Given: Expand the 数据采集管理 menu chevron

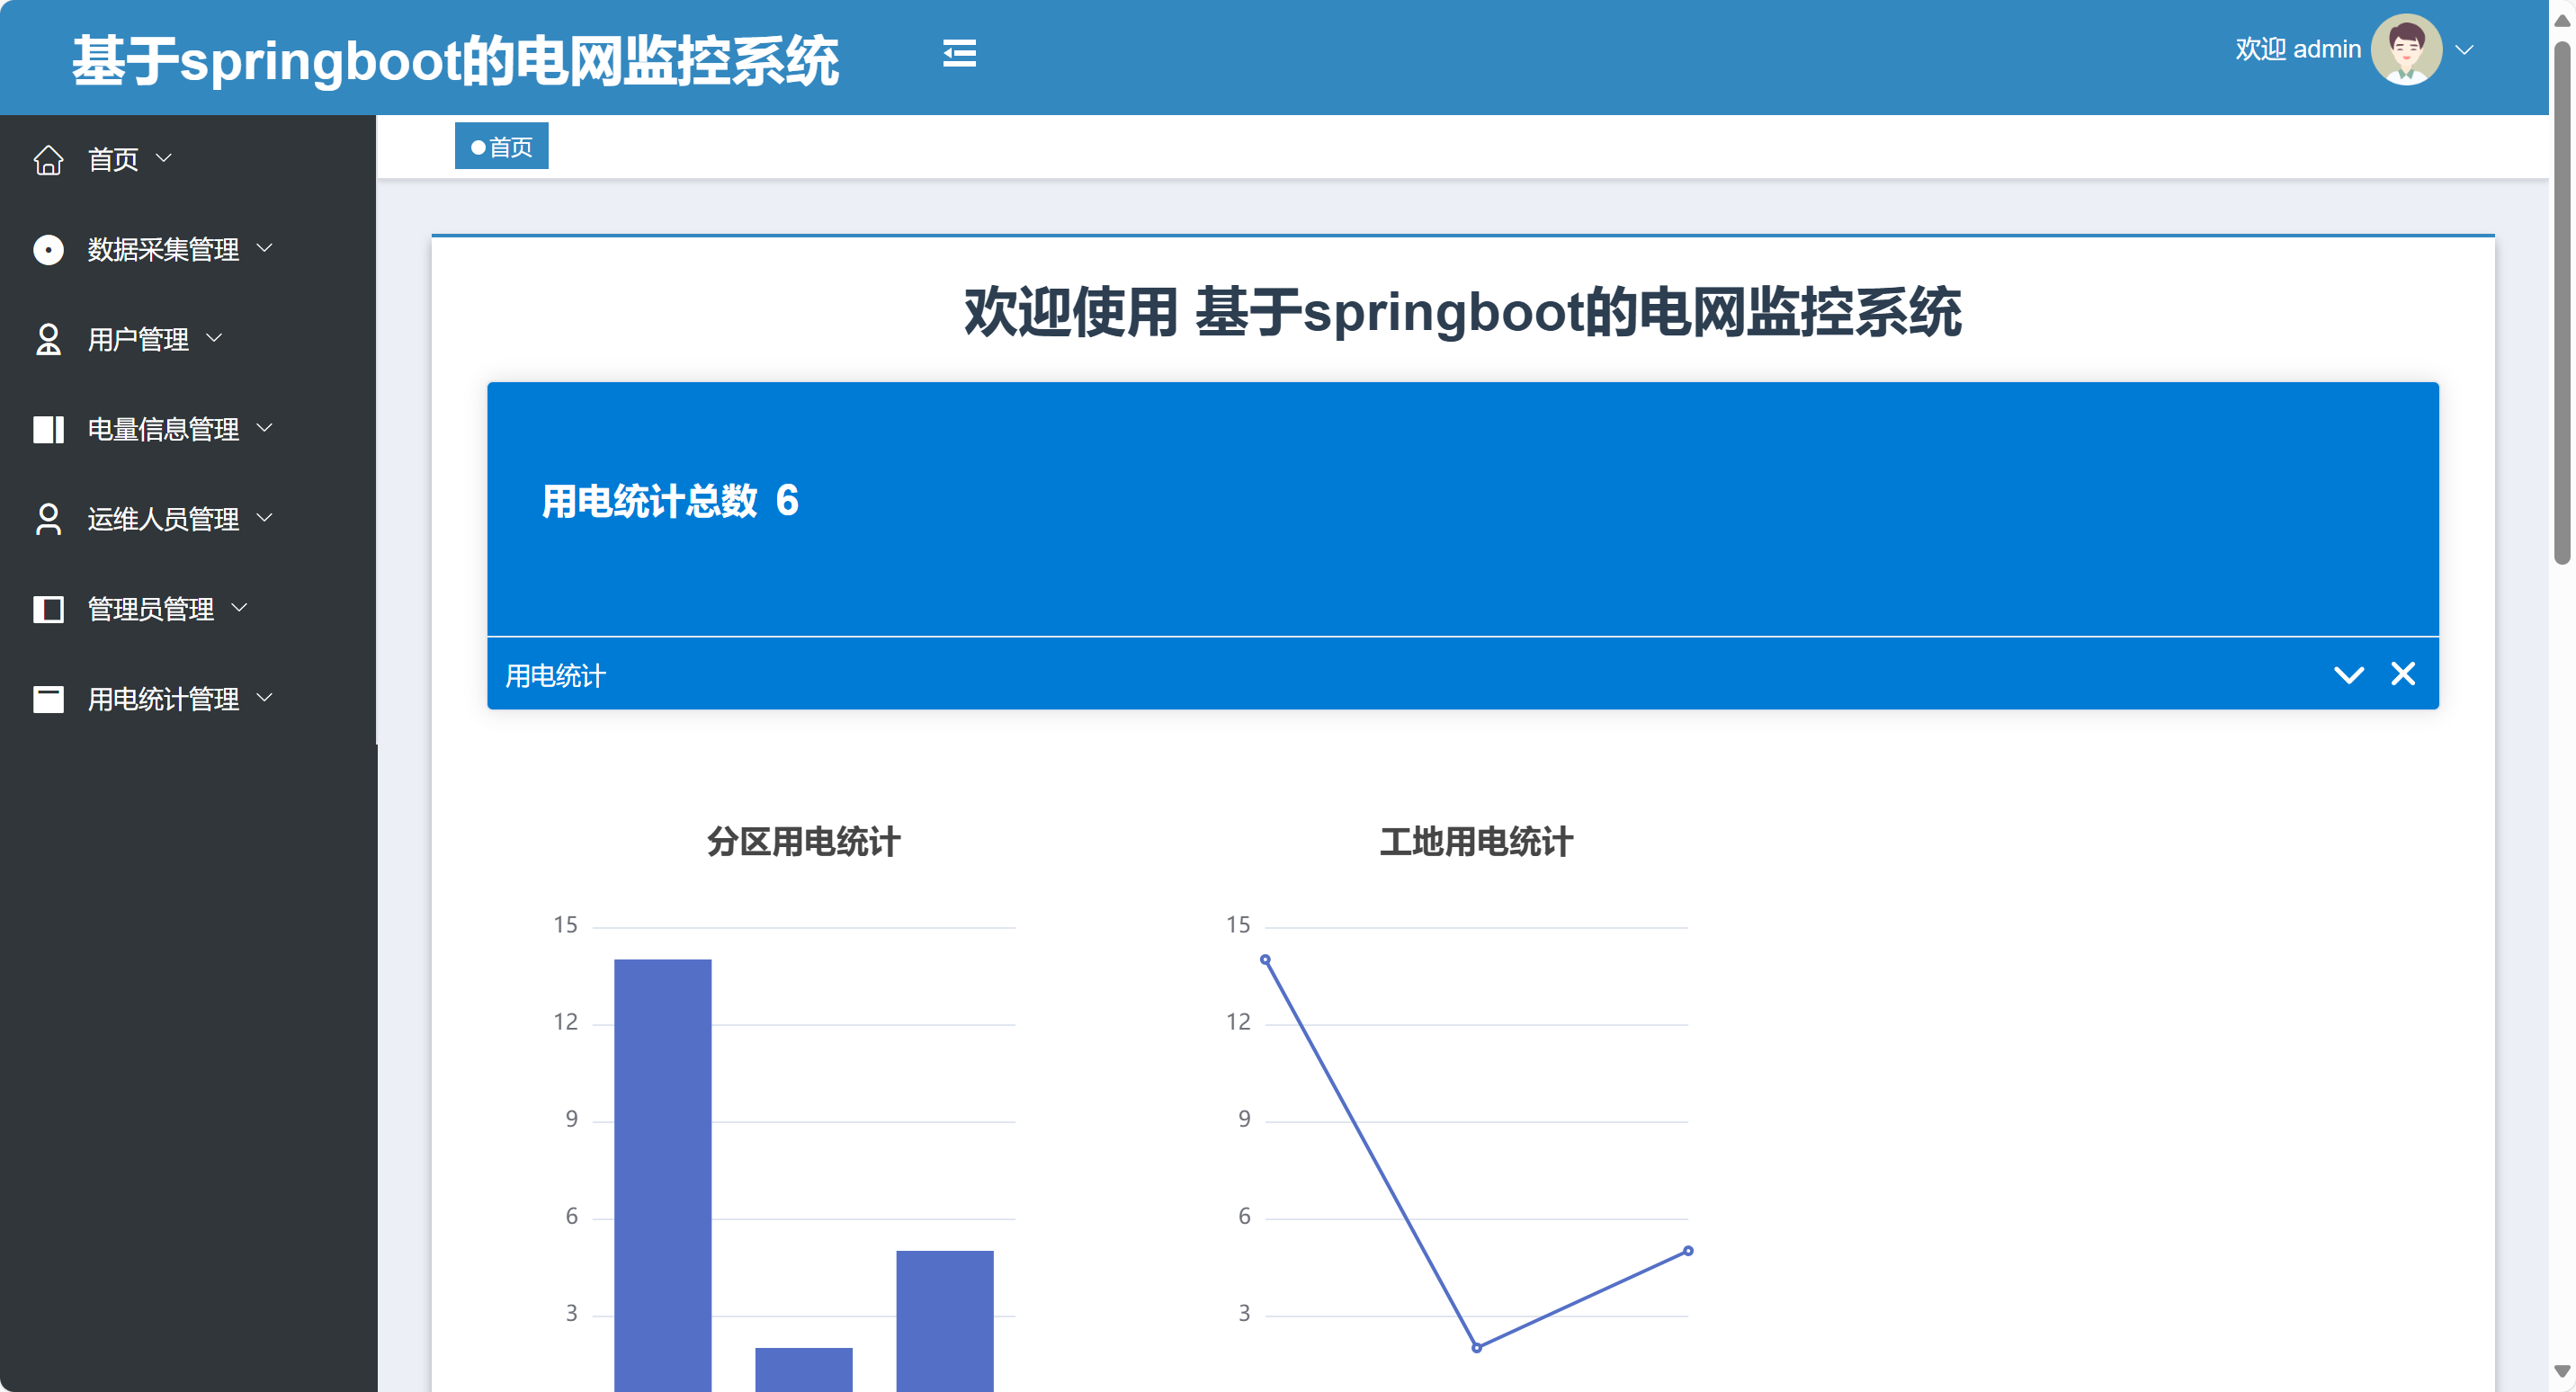Looking at the screenshot, I should pyautogui.click(x=265, y=248).
